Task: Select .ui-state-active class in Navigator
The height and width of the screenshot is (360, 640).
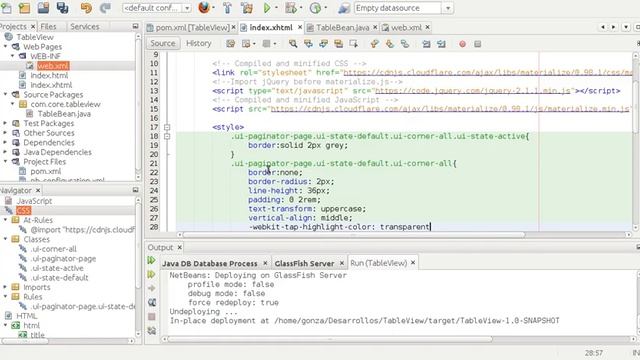Action: (x=57, y=268)
